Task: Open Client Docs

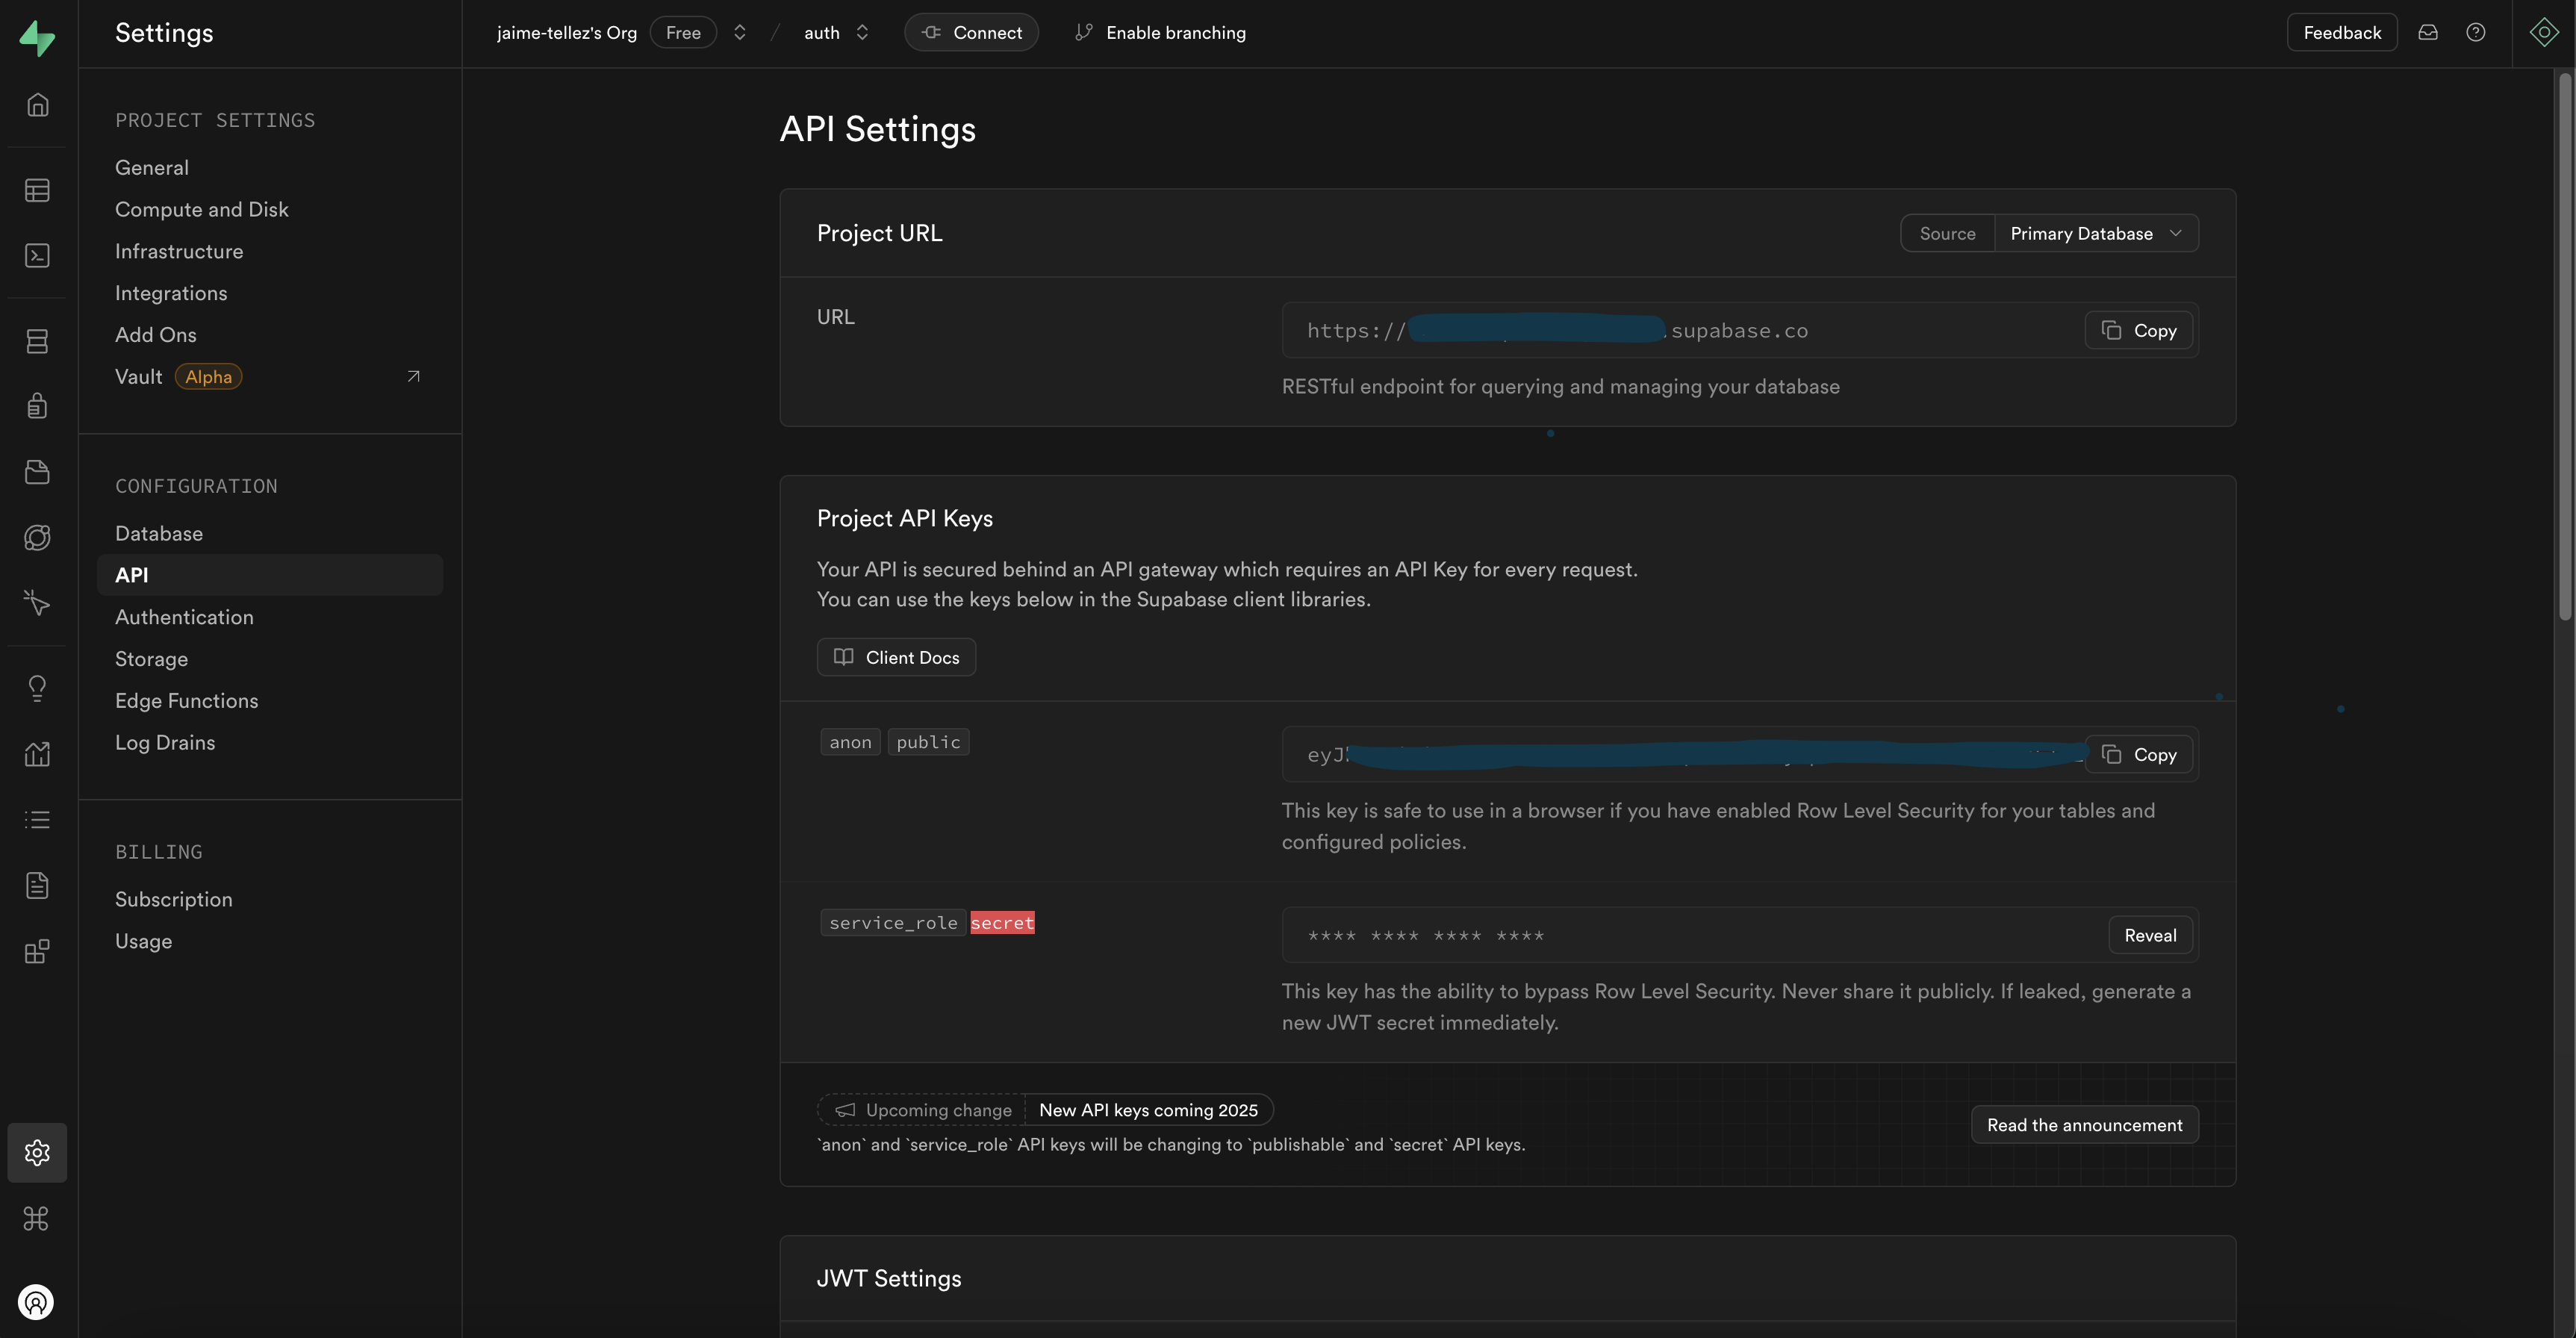Action: (x=896, y=657)
